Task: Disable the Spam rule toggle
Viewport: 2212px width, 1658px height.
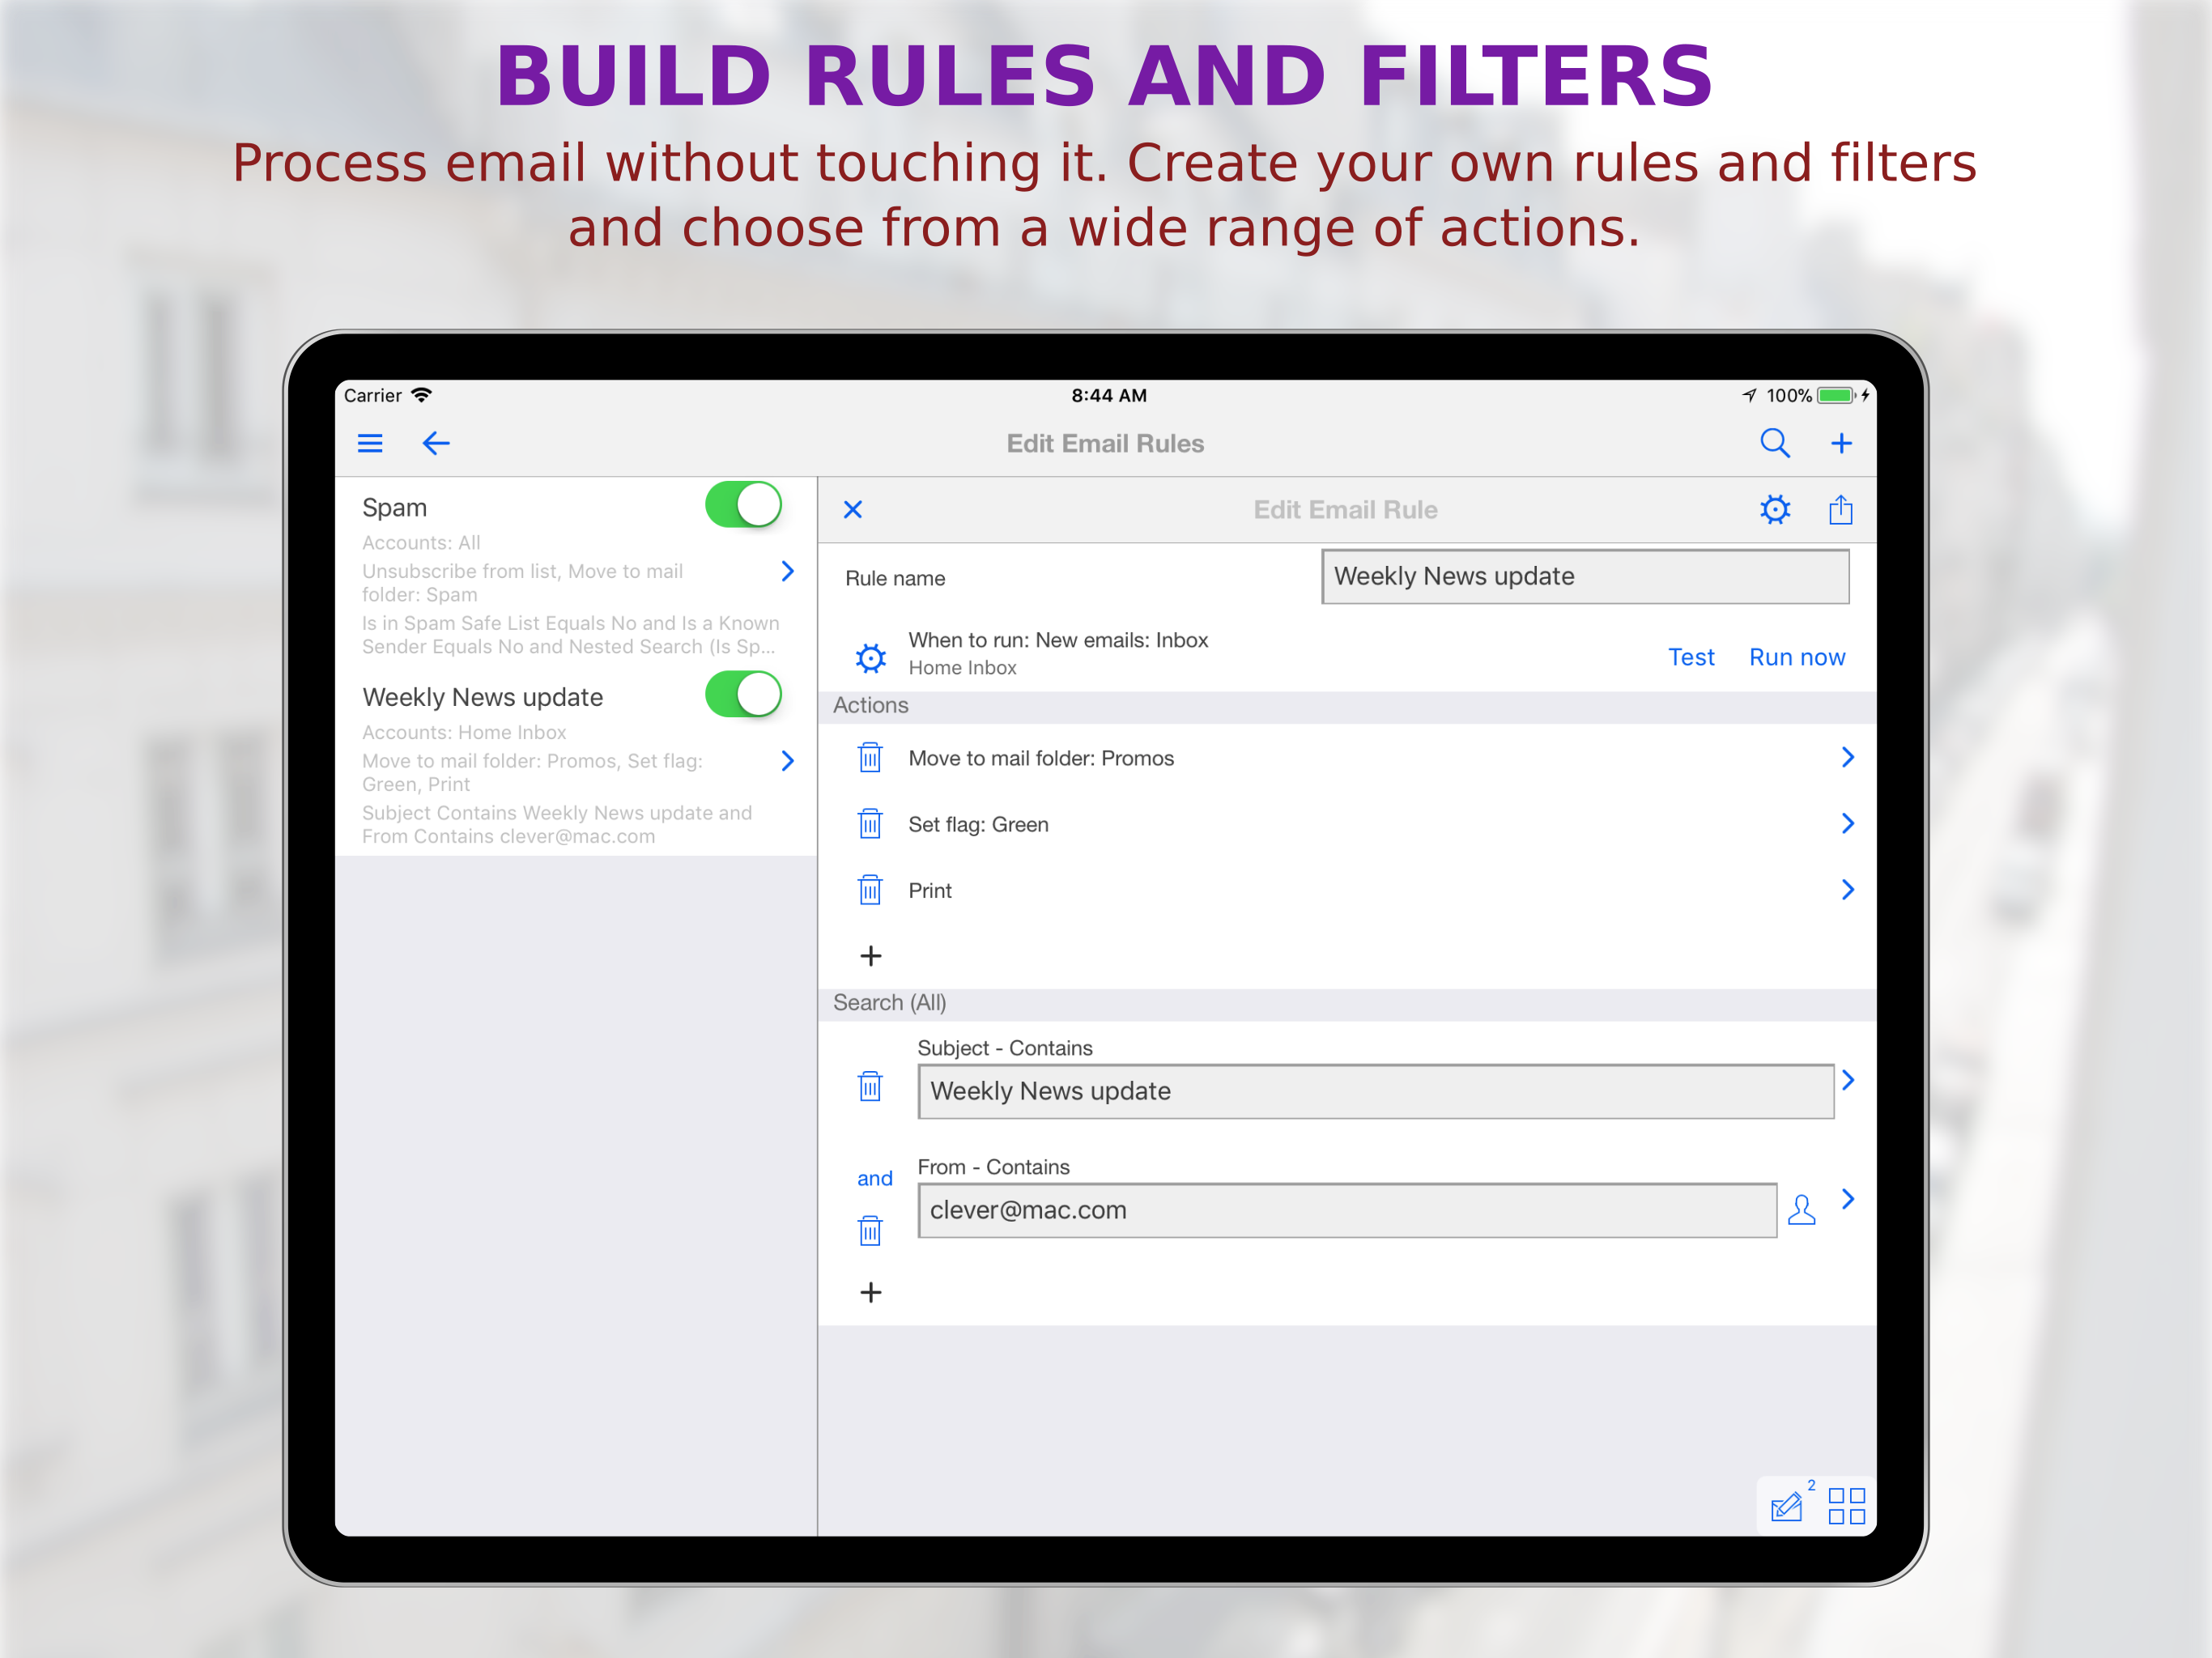Action: (x=743, y=505)
